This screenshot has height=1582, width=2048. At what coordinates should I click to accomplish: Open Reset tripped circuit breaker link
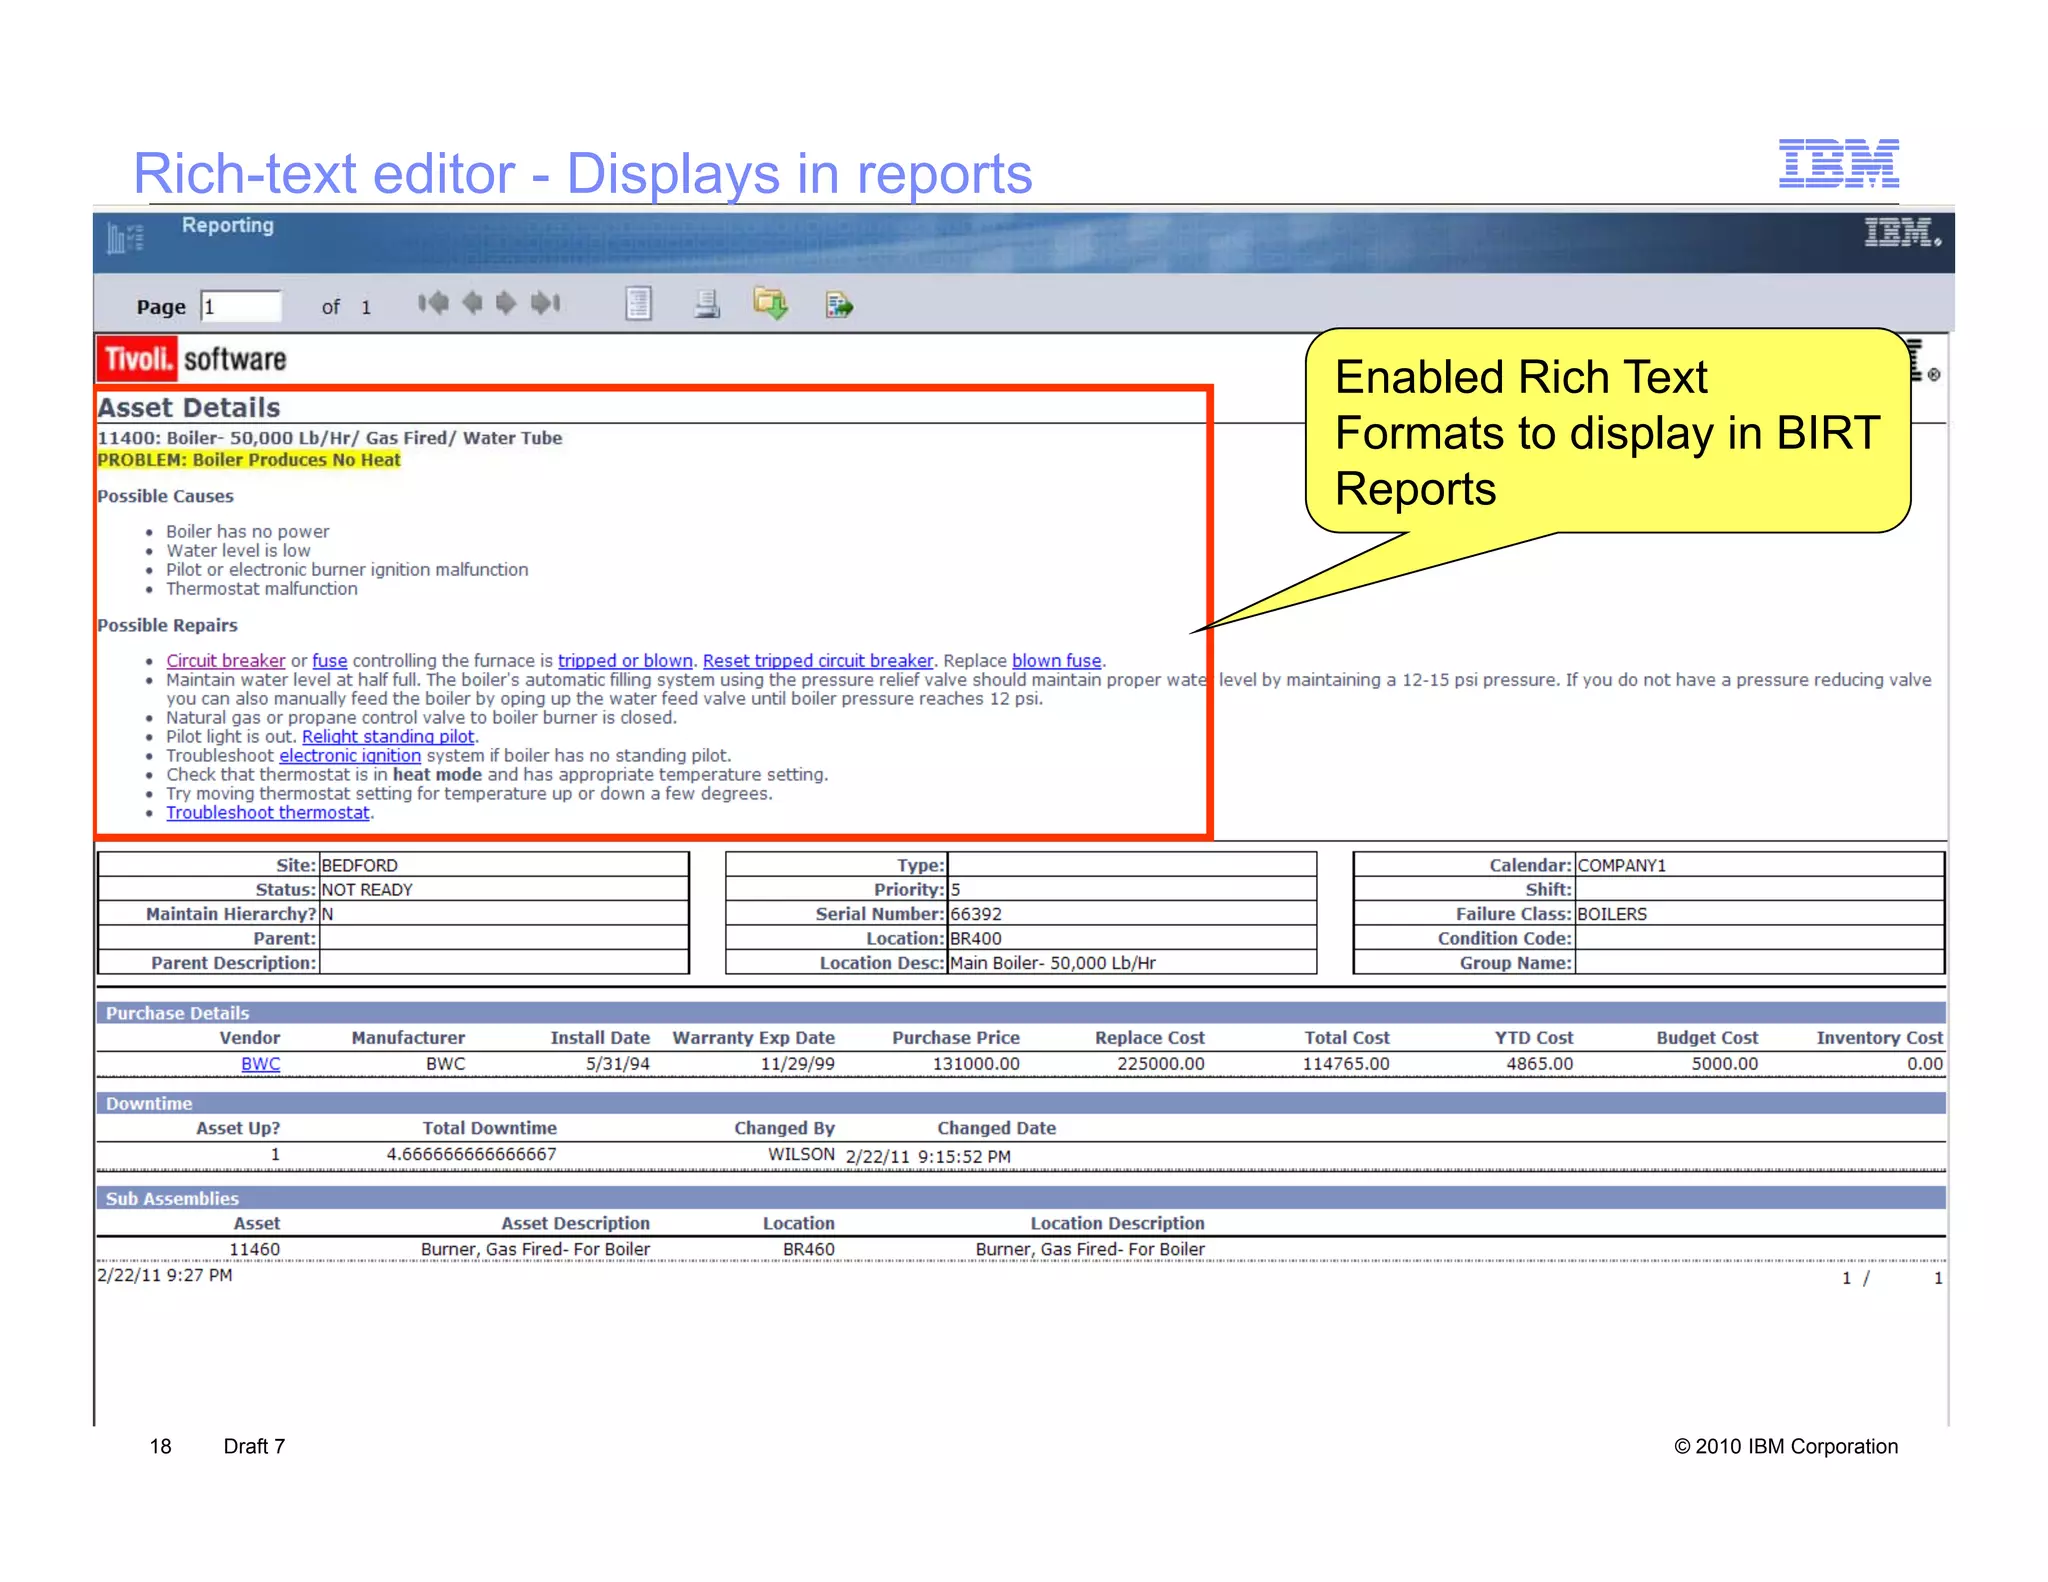(x=818, y=661)
